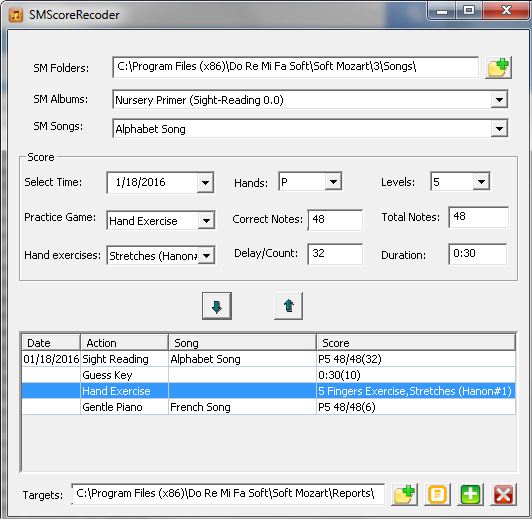
Task: Browse for SM Folders with folder icon
Action: click(x=498, y=68)
